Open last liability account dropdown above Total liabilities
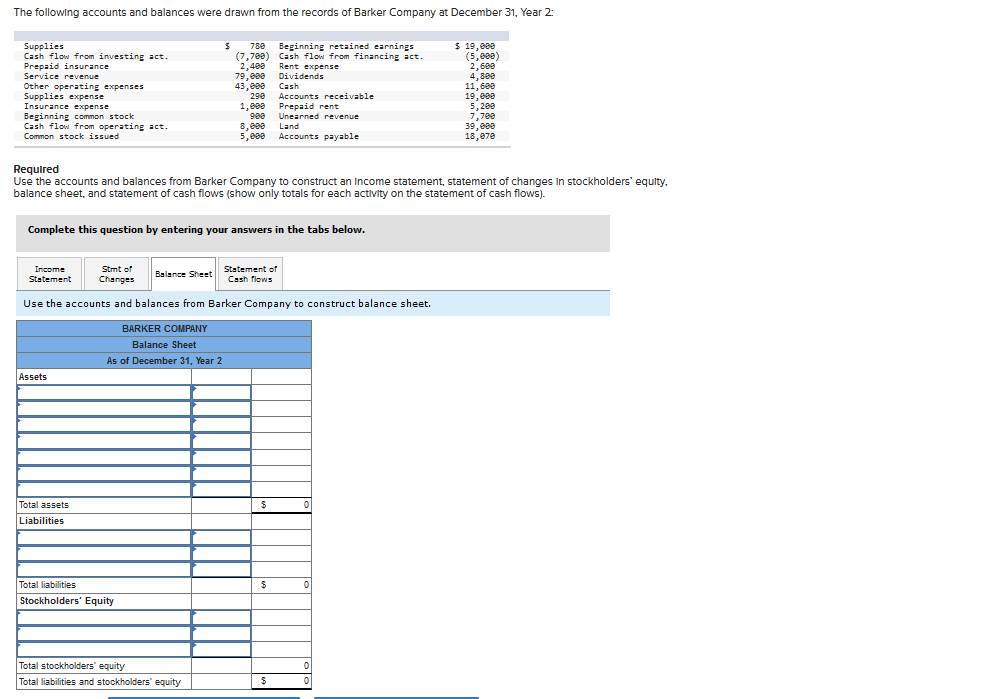 coord(104,569)
